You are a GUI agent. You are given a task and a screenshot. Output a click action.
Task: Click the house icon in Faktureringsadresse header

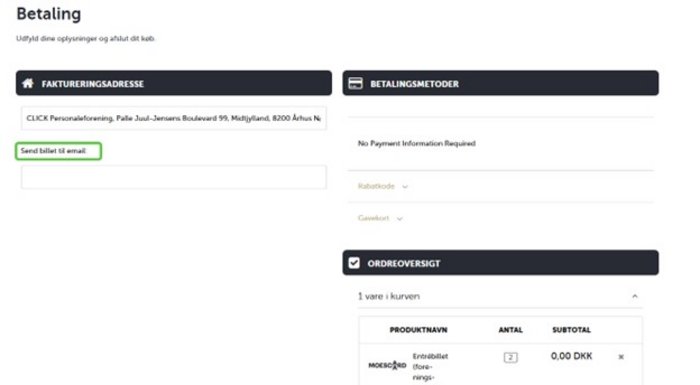tap(28, 83)
